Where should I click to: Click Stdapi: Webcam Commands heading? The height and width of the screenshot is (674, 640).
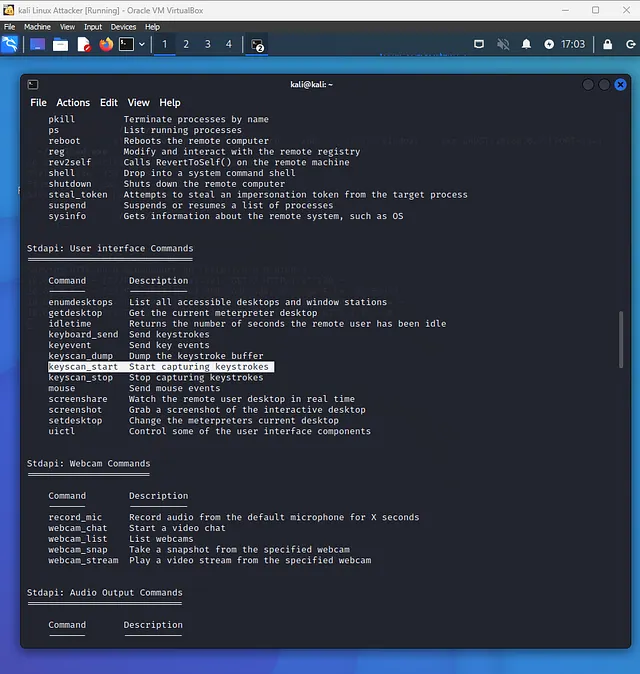[89, 463]
